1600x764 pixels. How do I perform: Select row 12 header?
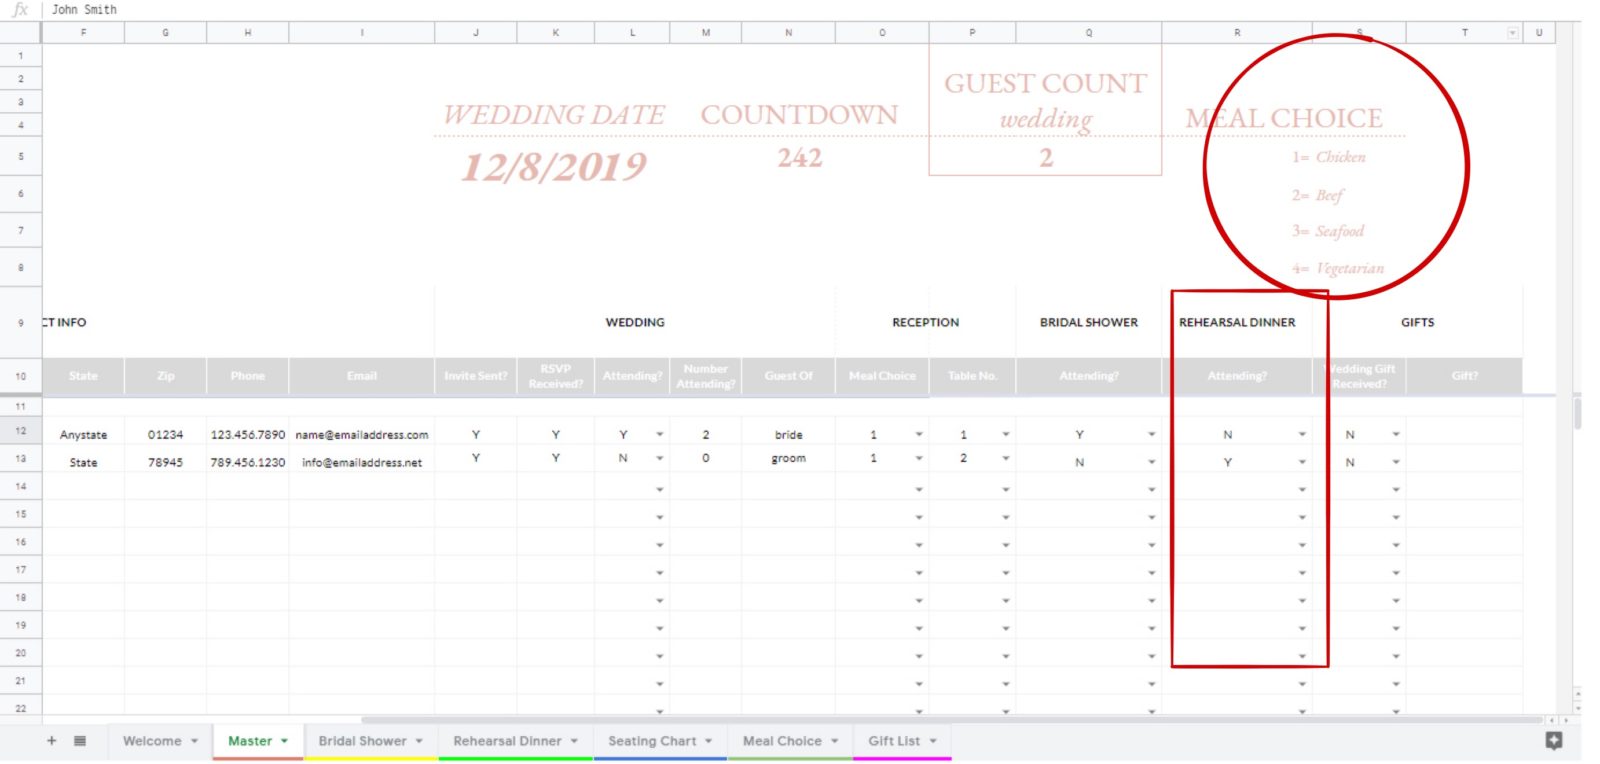pos(21,430)
